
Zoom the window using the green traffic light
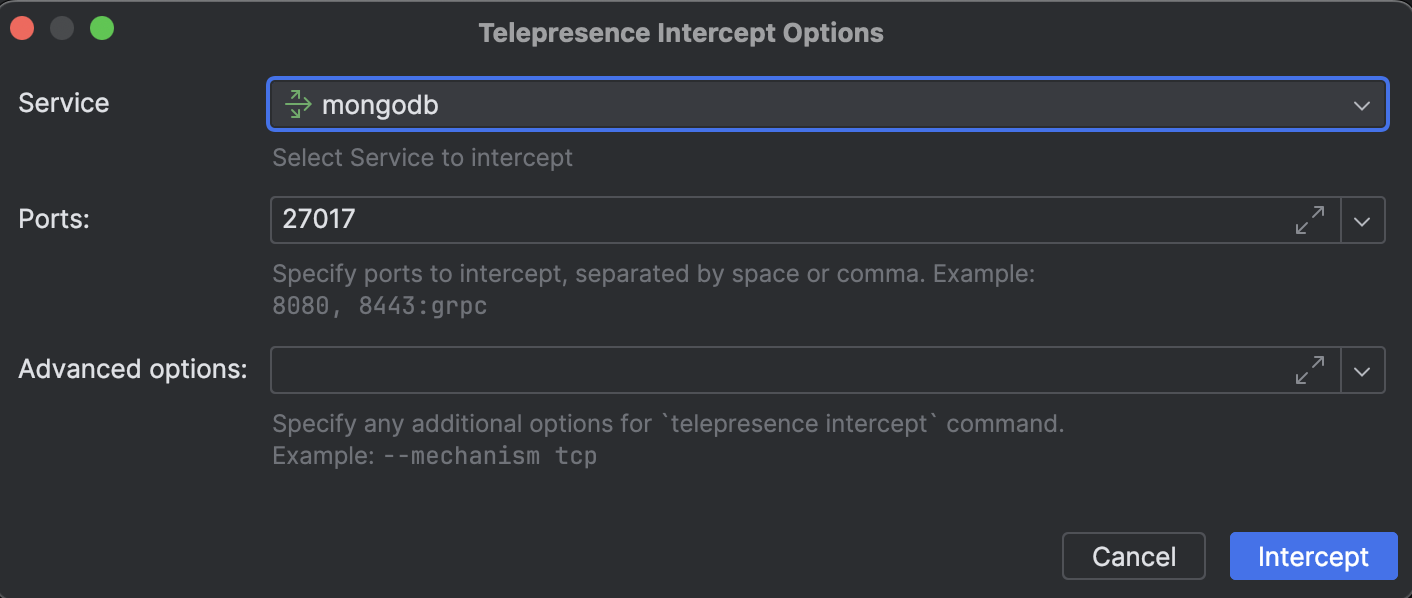(x=101, y=28)
